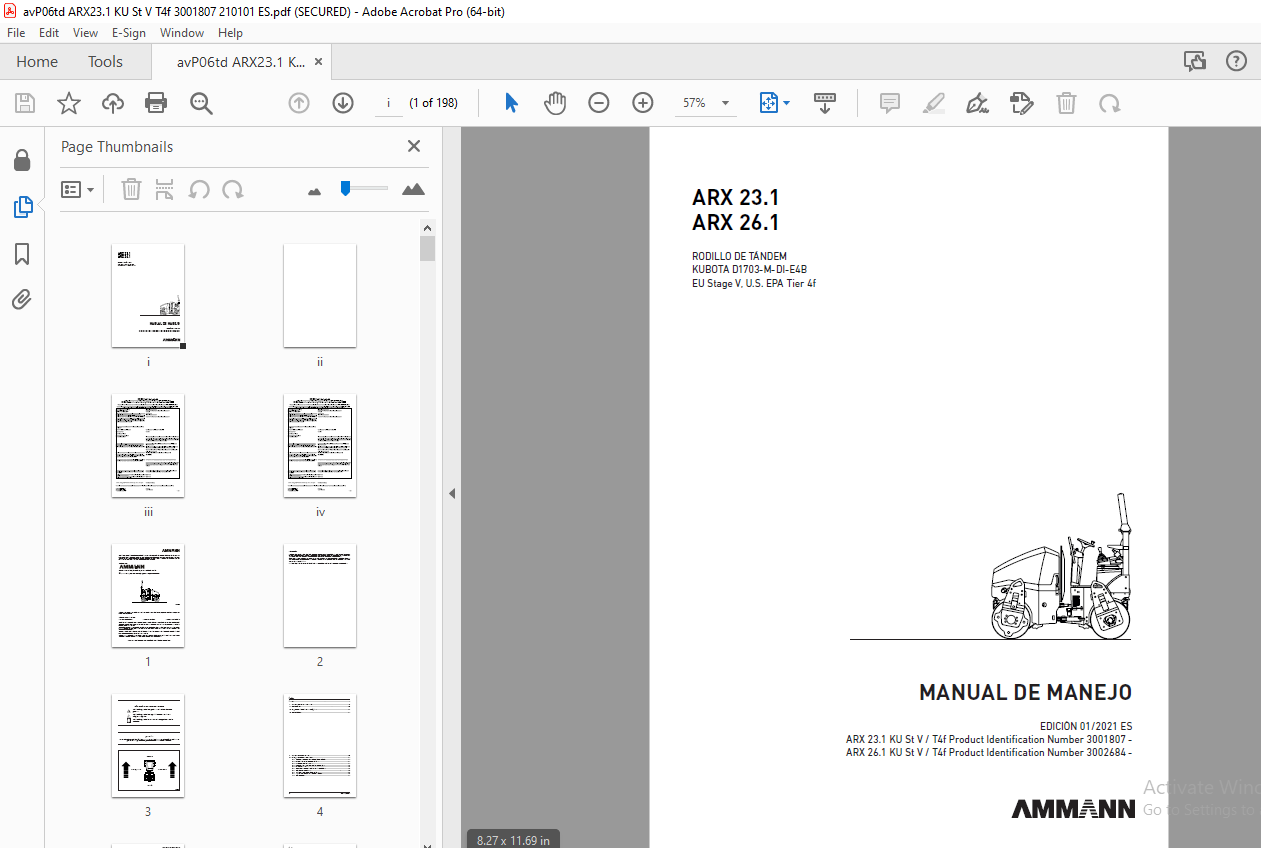The height and width of the screenshot is (848, 1261).
Task: Open the security lock panel
Action: 22,161
